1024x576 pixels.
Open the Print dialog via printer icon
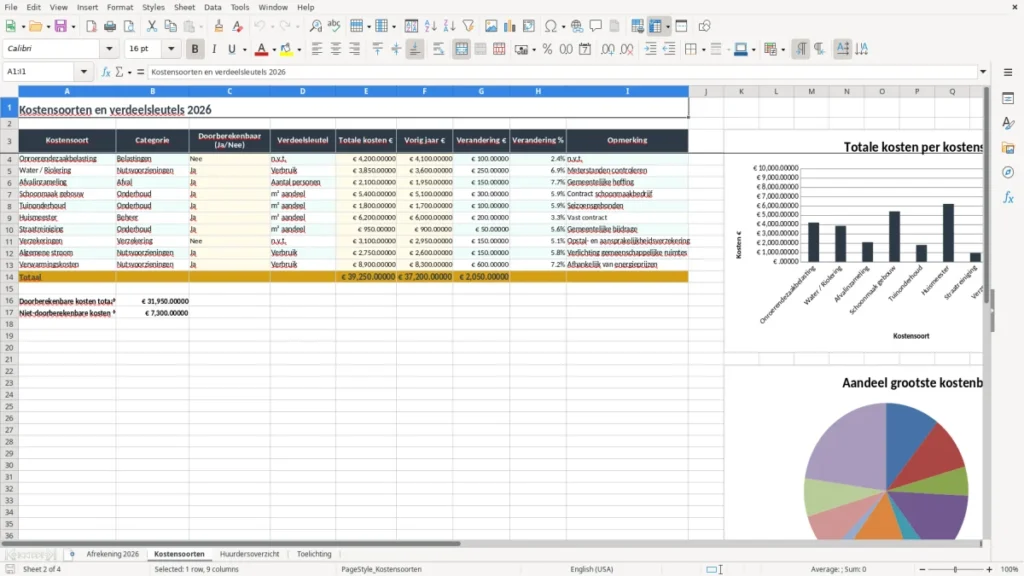click(110, 26)
